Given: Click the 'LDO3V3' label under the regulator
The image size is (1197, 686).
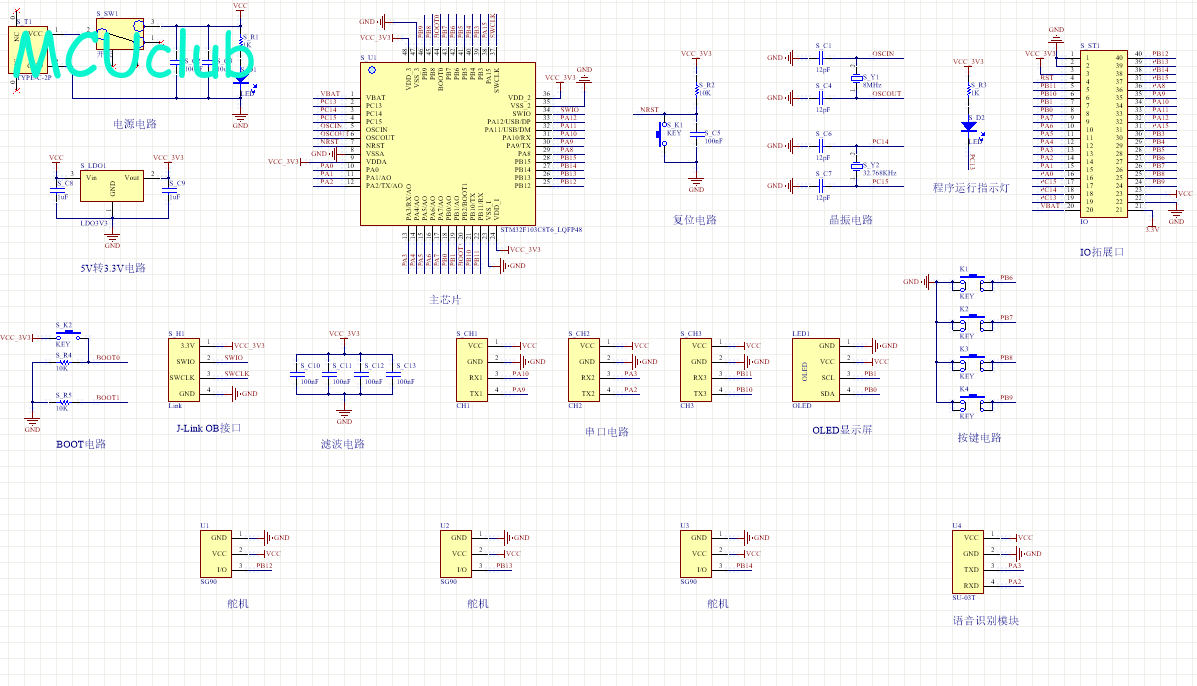Looking at the screenshot, I should 94,224.
